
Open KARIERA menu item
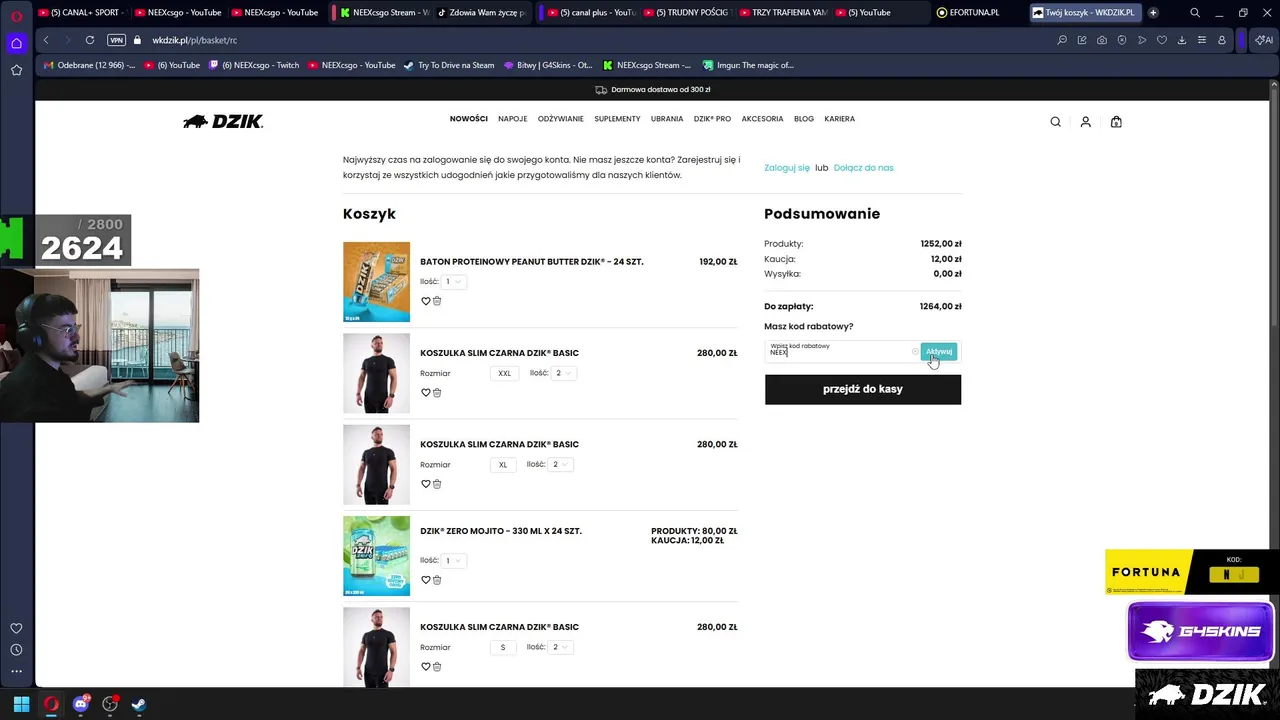839,119
